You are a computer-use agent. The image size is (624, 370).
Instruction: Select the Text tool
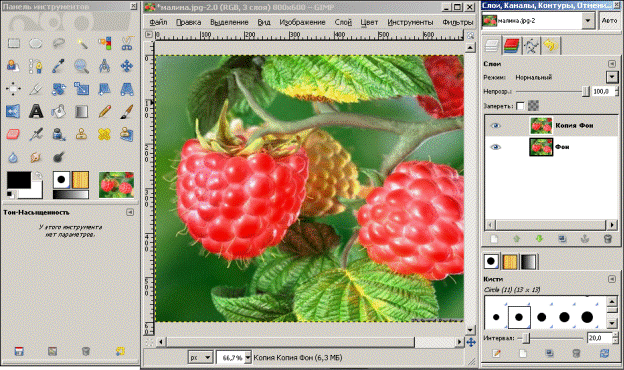(x=36, y=111)
